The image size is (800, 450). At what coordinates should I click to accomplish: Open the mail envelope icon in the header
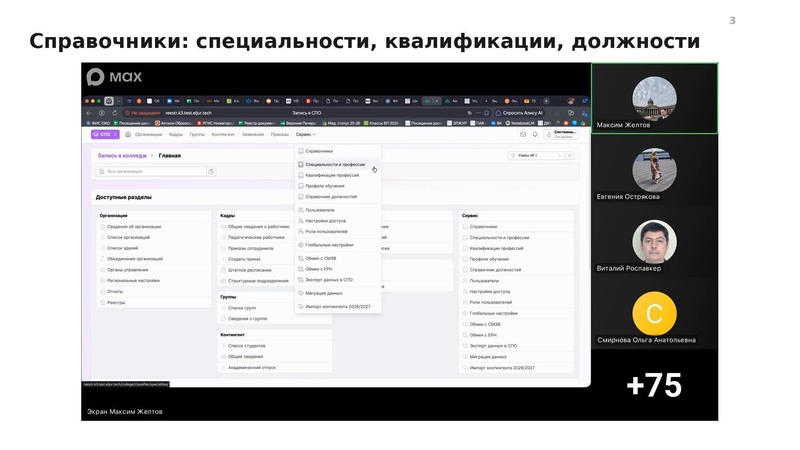(523, 135)
